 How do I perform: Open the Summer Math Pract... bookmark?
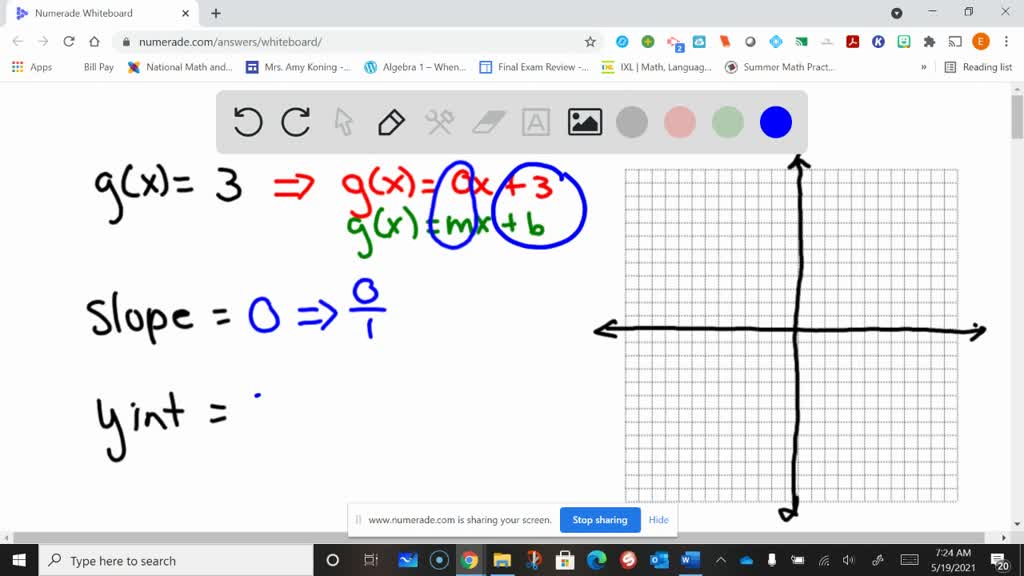click(780, 67)
